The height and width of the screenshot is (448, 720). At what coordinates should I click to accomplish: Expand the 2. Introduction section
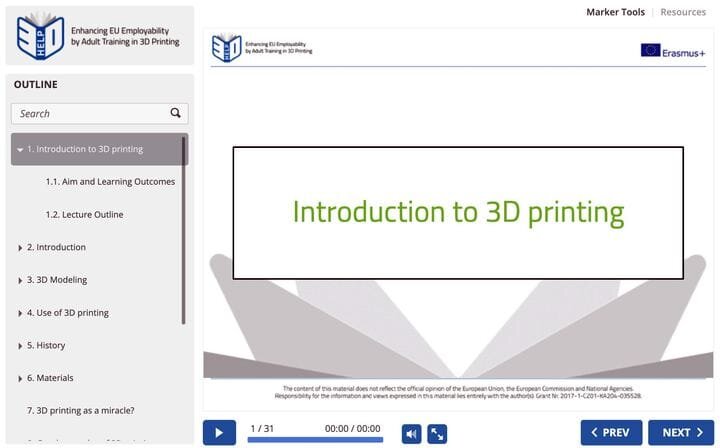pyautogui.click(x=20, y=248)
